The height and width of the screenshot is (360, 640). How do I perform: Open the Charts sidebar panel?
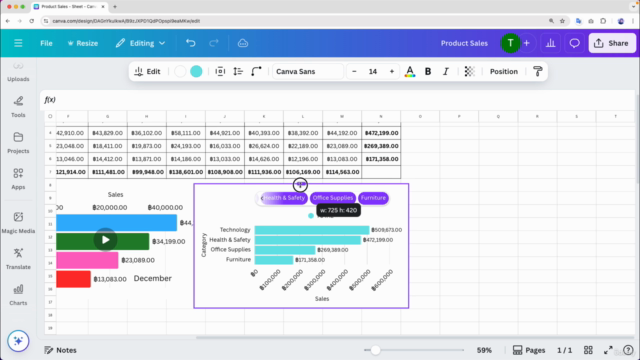coord(18,295)
